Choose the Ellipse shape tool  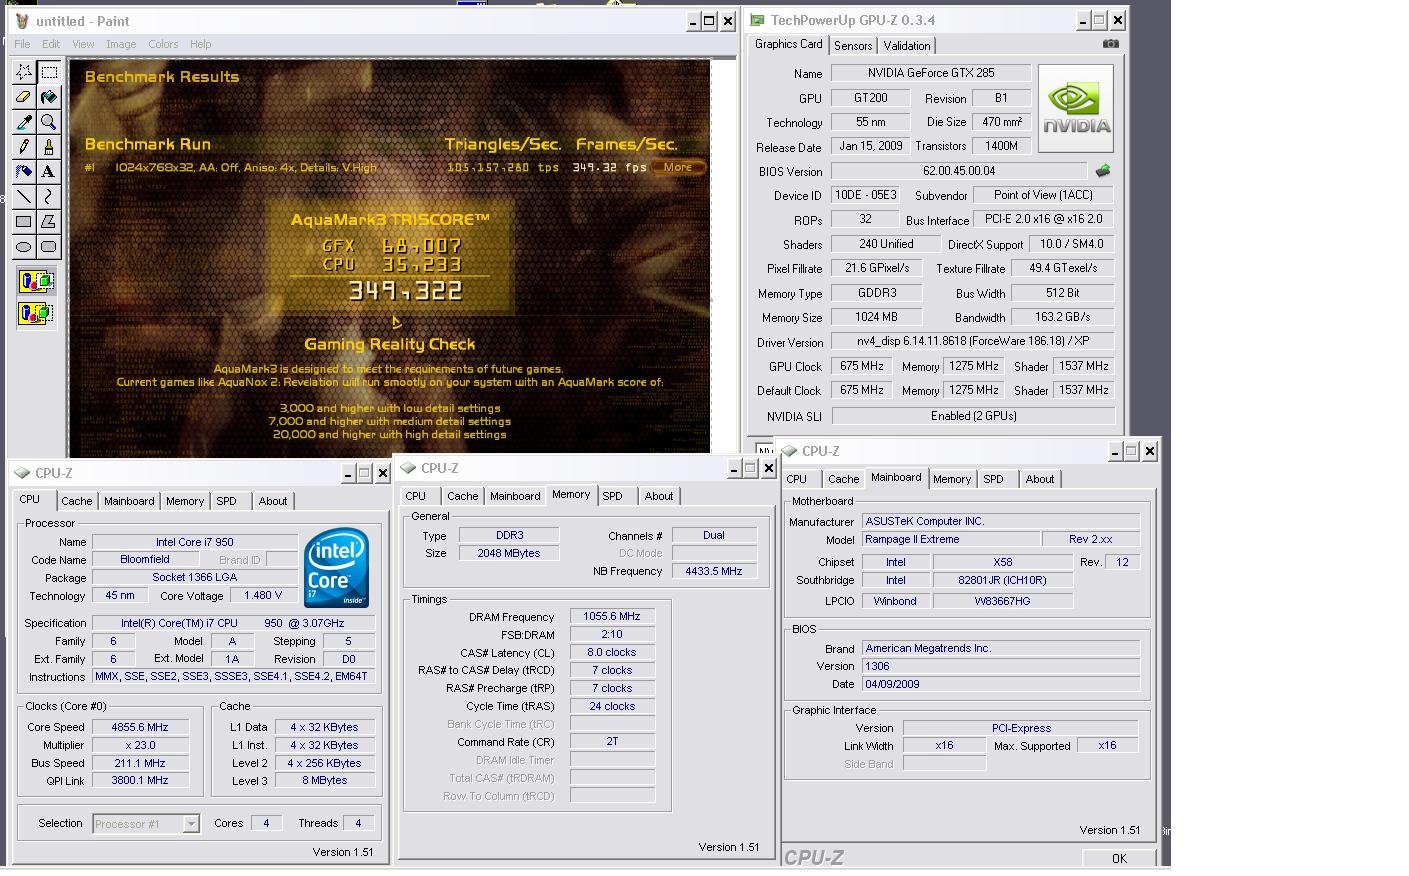click(24, 247)
